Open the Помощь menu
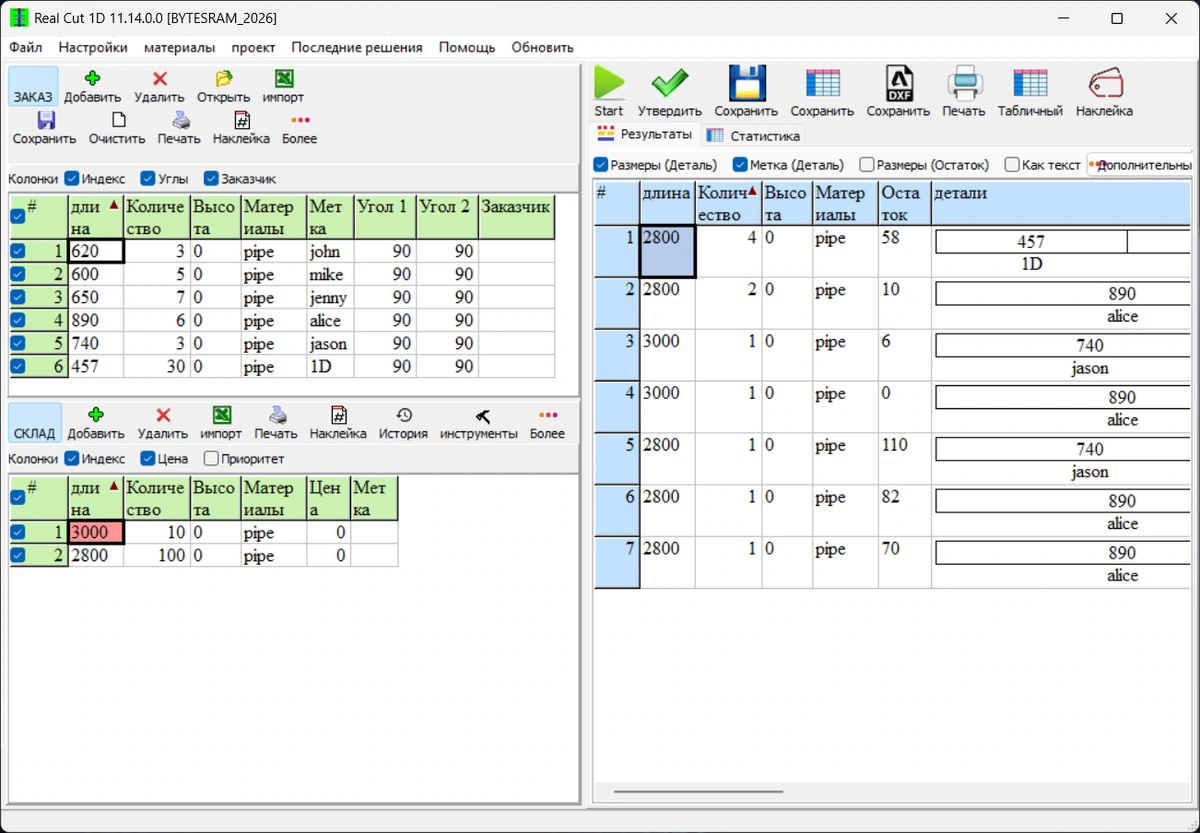 467,47
